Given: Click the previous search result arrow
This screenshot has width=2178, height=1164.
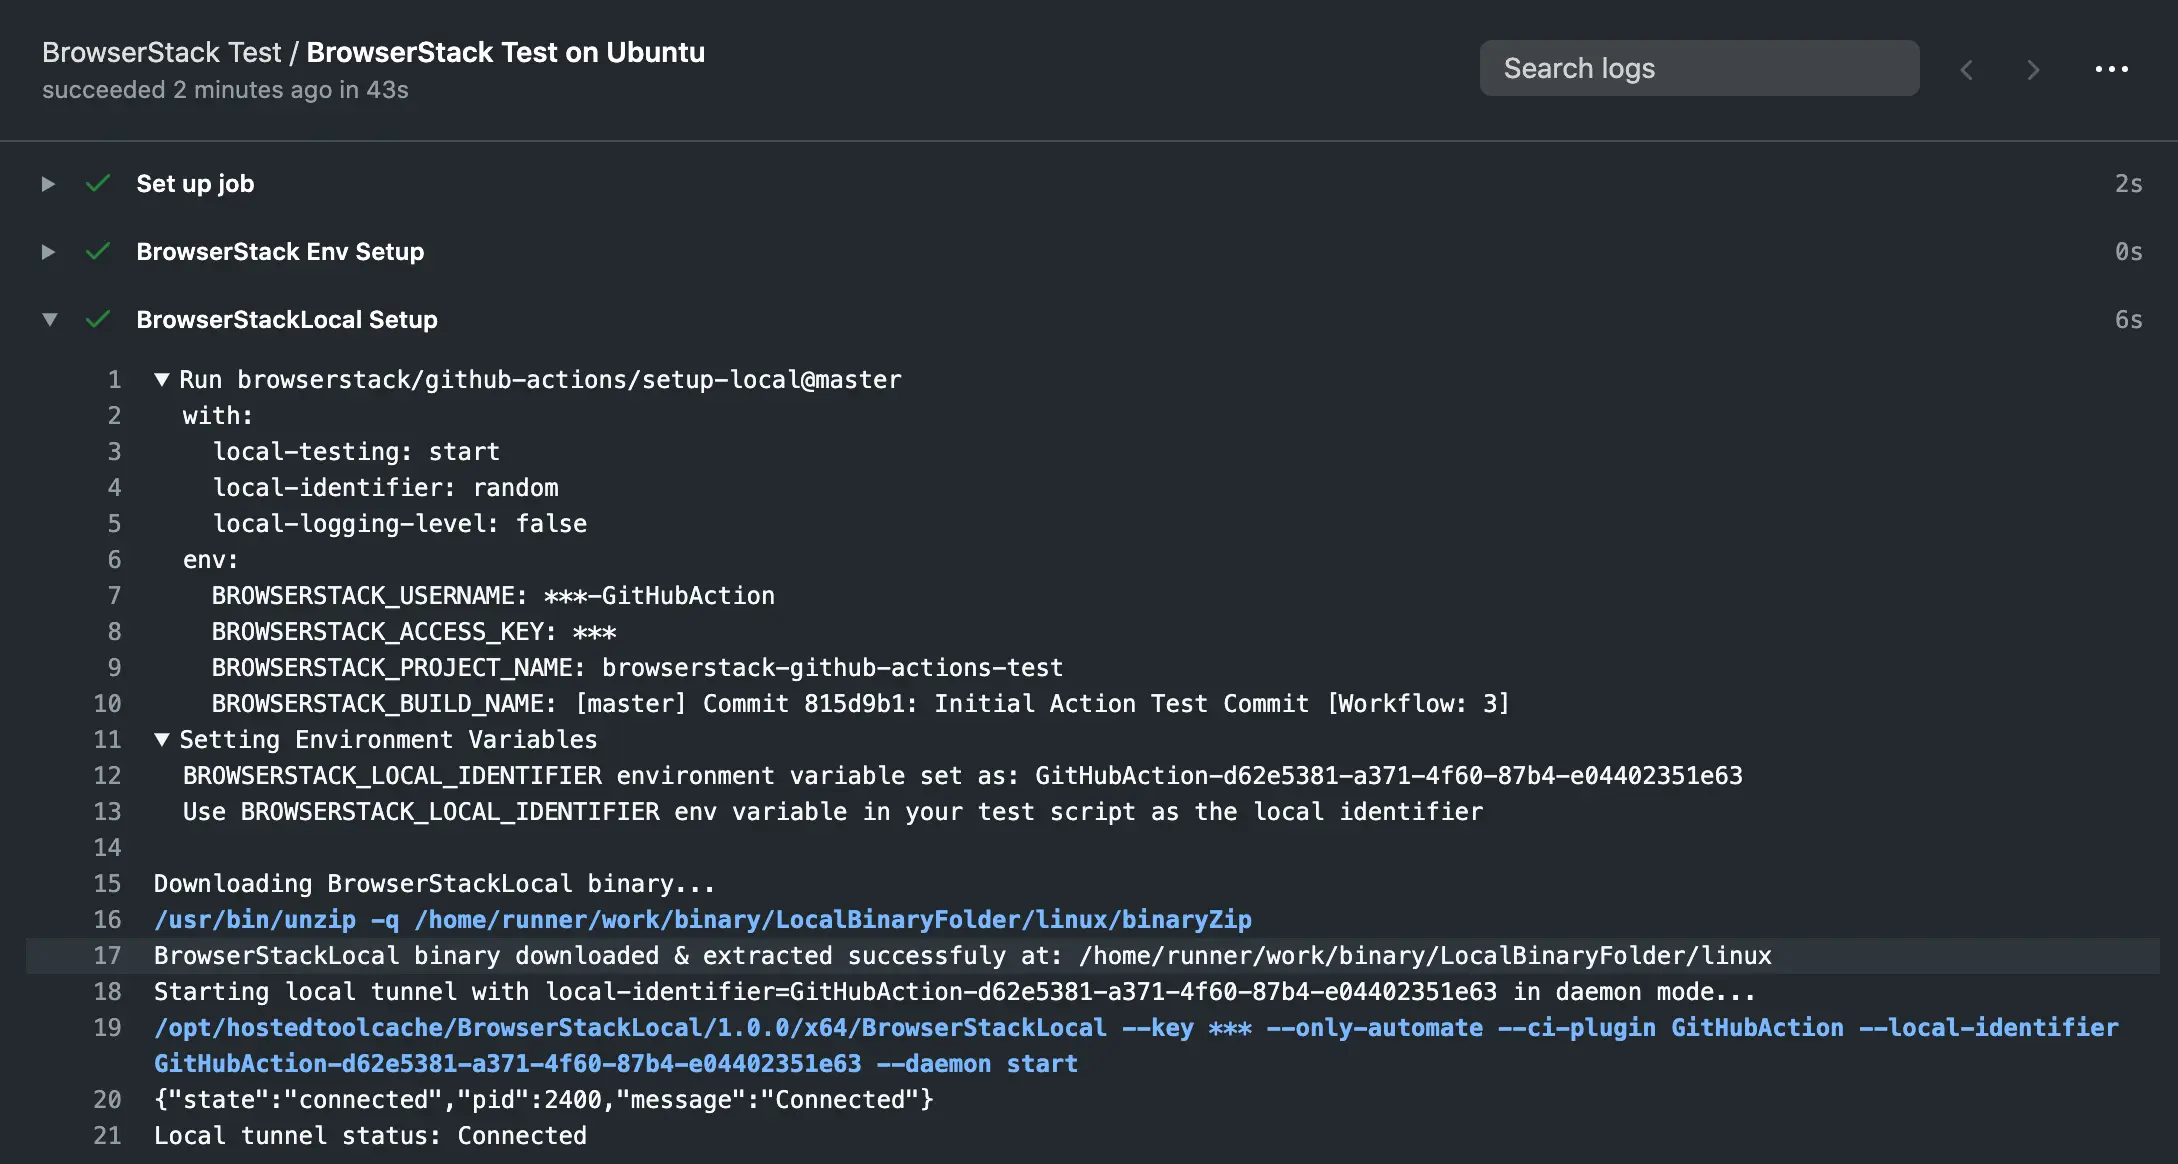Looking at the screenshot, I should pos(1967,69).
